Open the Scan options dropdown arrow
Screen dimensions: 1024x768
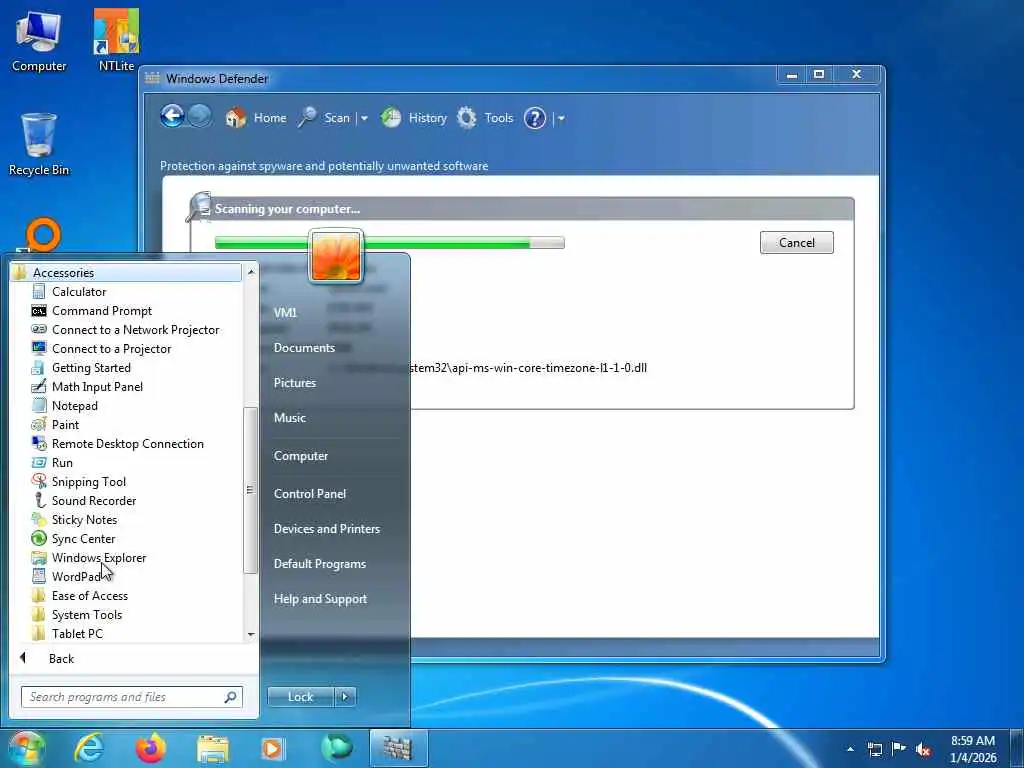tap(364, 118)
